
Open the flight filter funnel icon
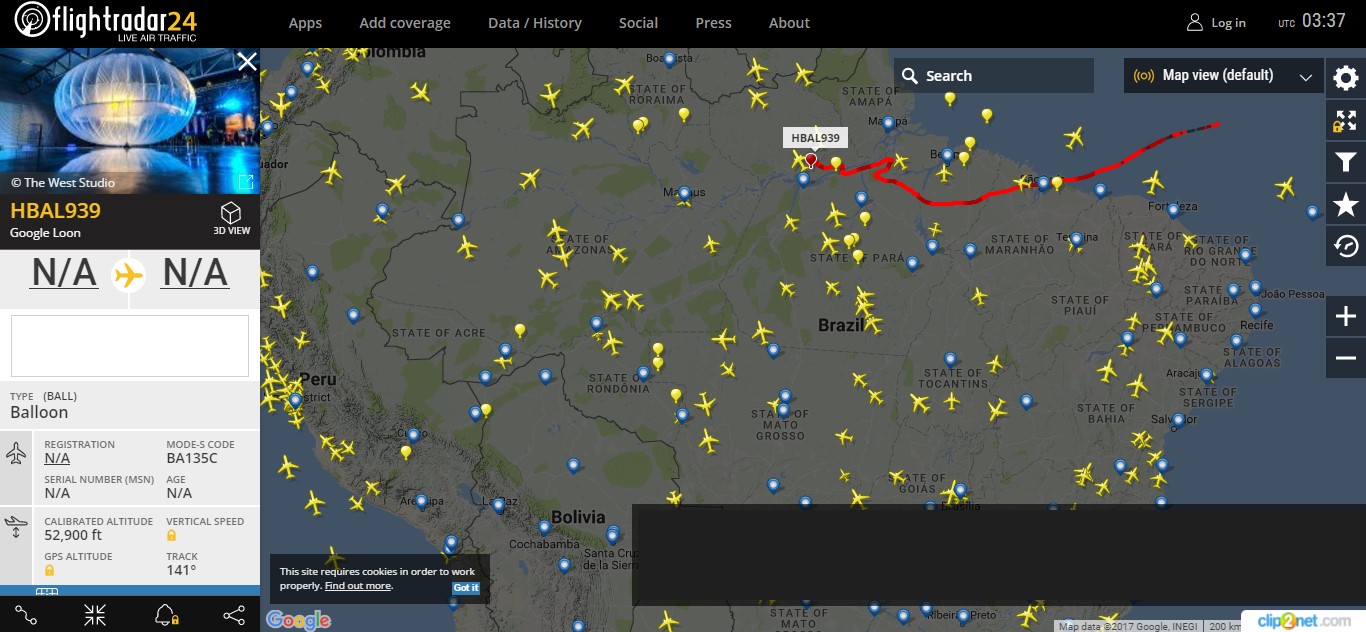click(x=1346, y=162)
